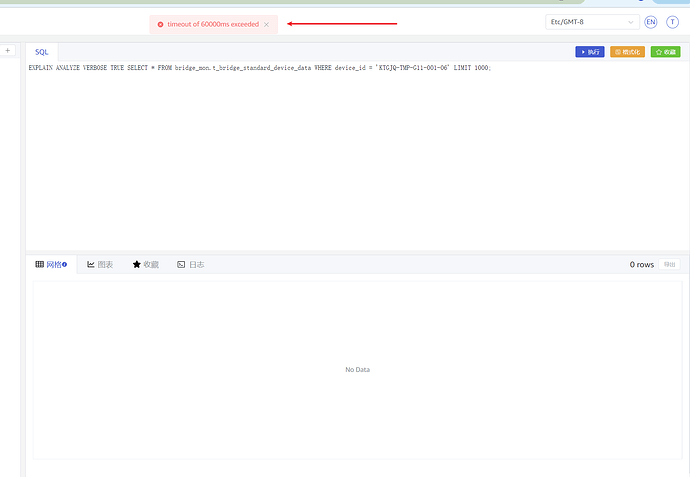690x477 pixels.
Task: Add a new tab with plus button
Action: point(8,51)
